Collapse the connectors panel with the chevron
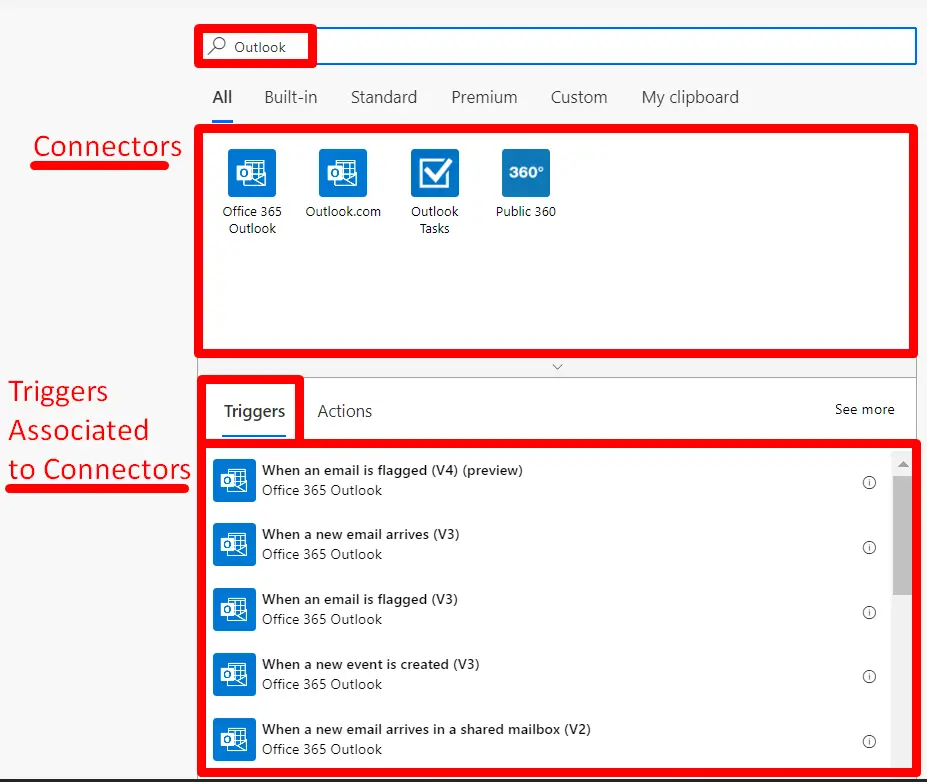This screenshot has height=782, width=927. coord(557,367)
